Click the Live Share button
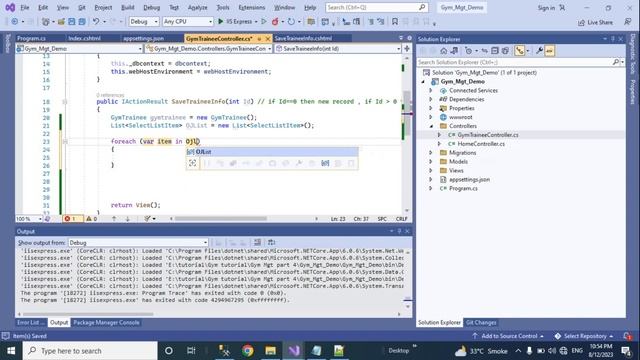Image resolution: width=640 pixels, height=360 pixels. 595,22
